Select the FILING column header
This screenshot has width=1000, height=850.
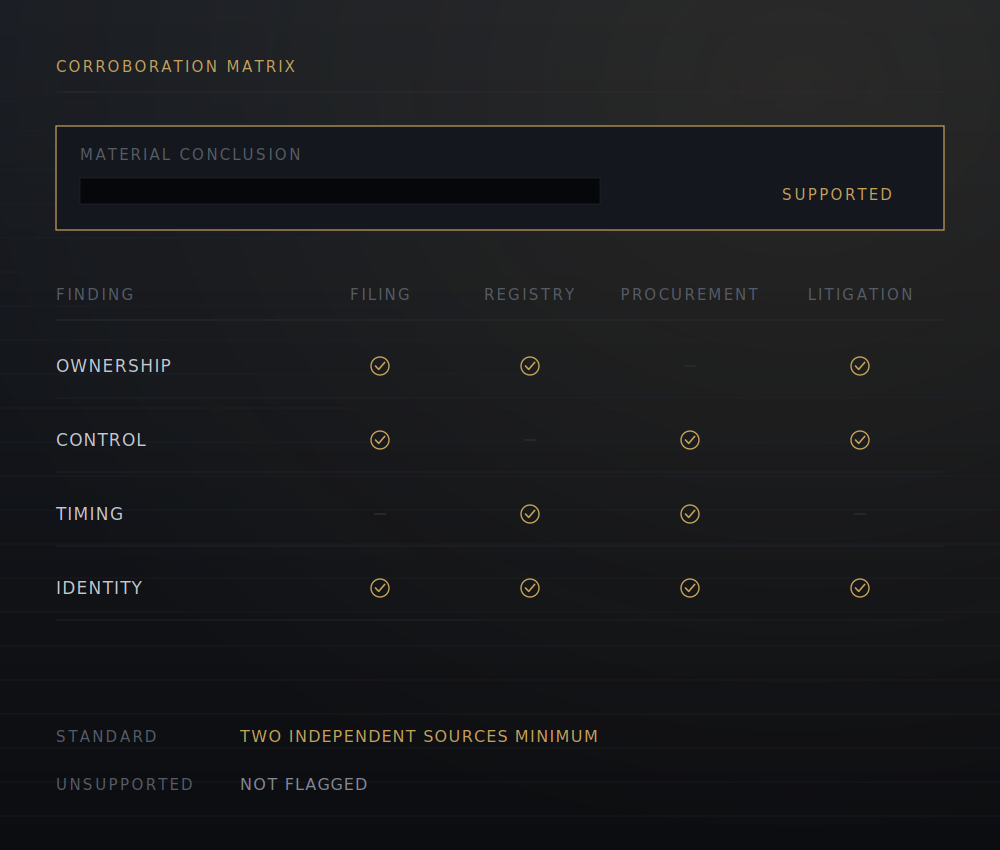(x=380, y=295)
